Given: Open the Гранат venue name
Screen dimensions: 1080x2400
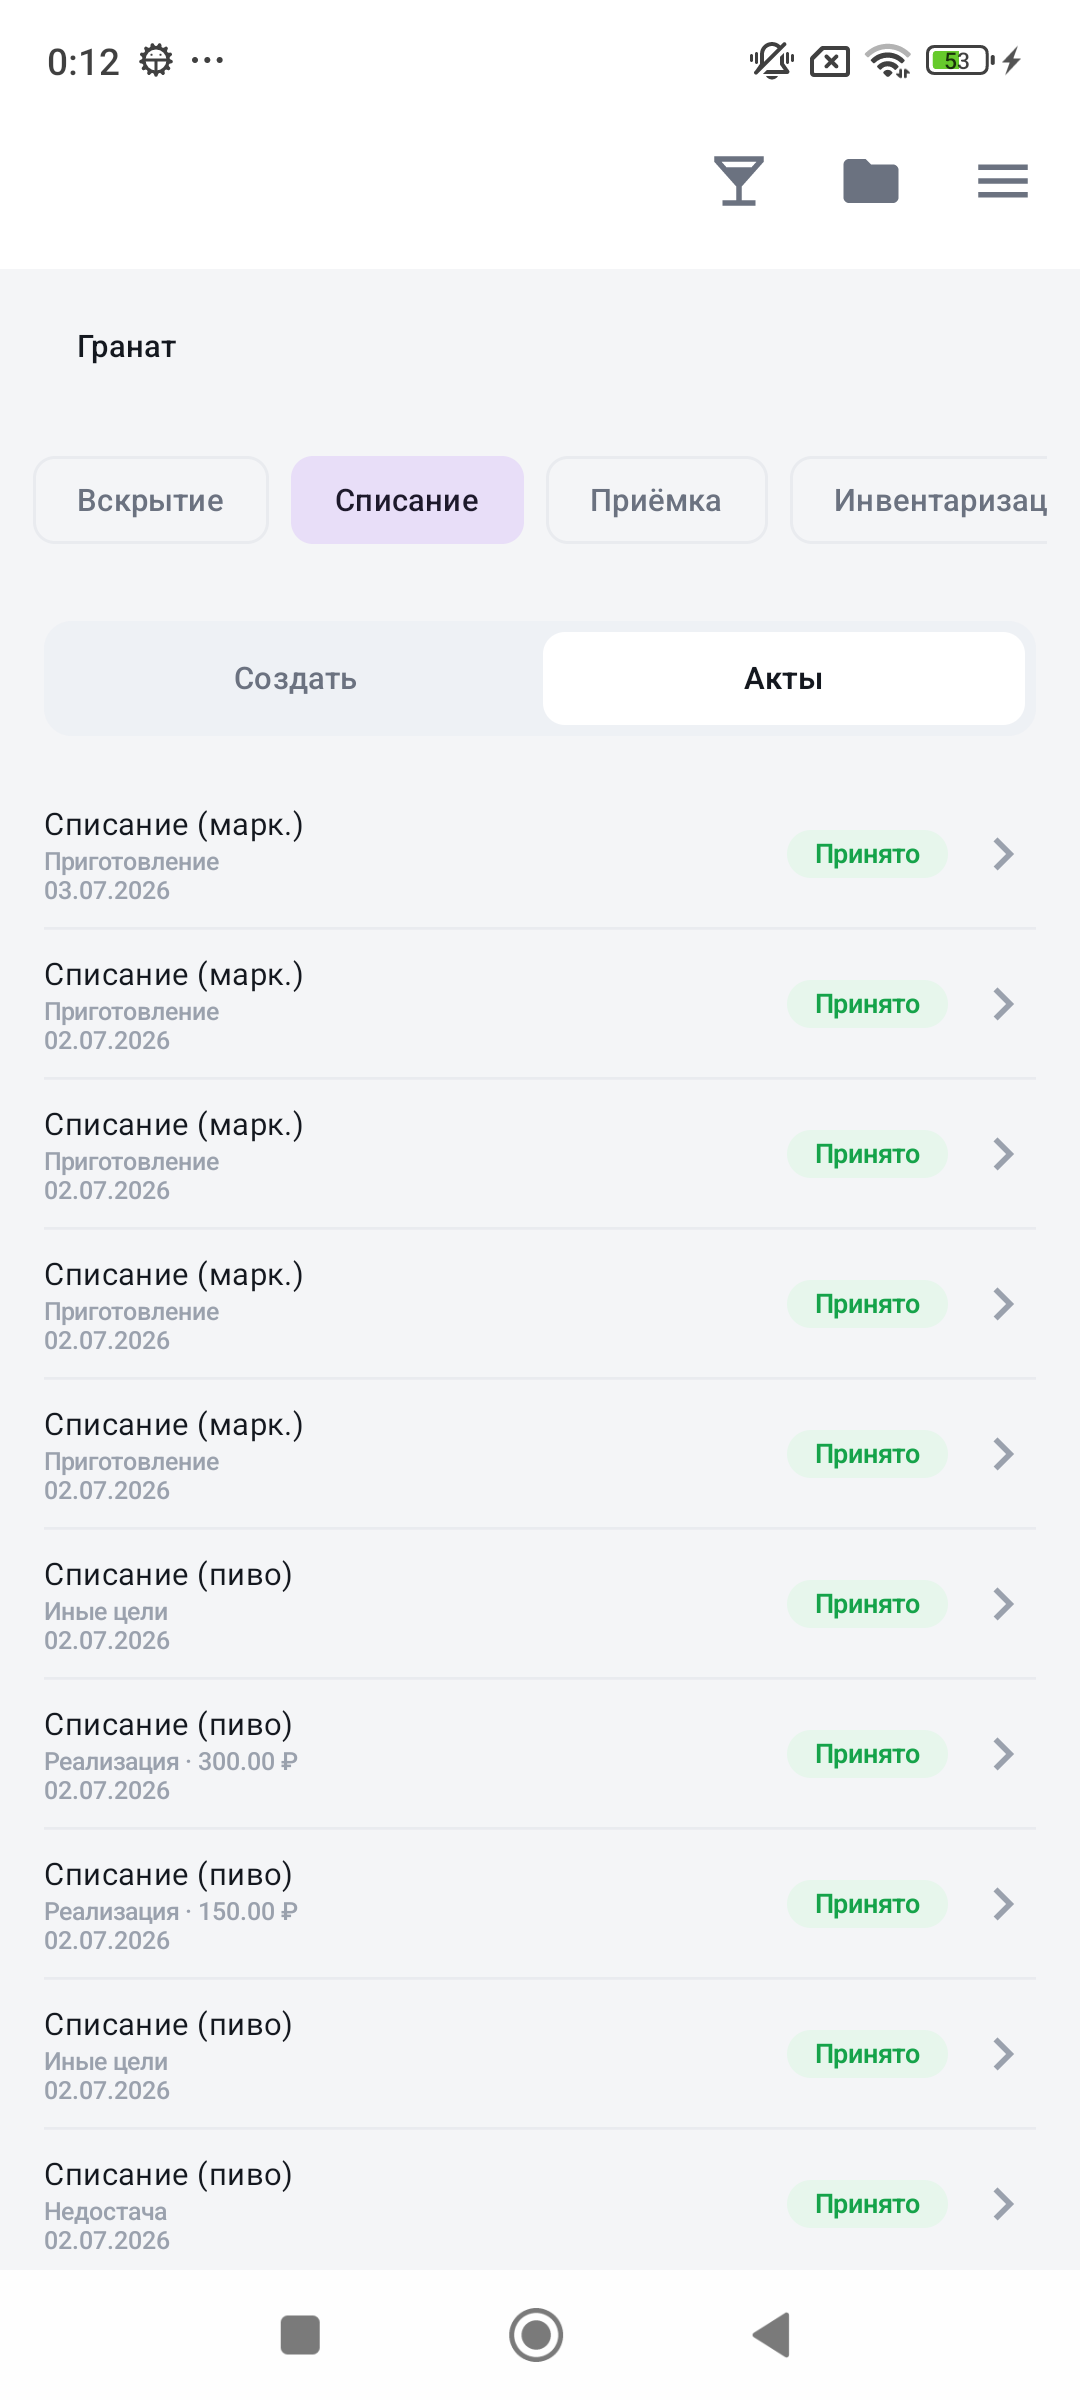Looking at the screenshot, I should pyautogui.click(x=127, y=347).
